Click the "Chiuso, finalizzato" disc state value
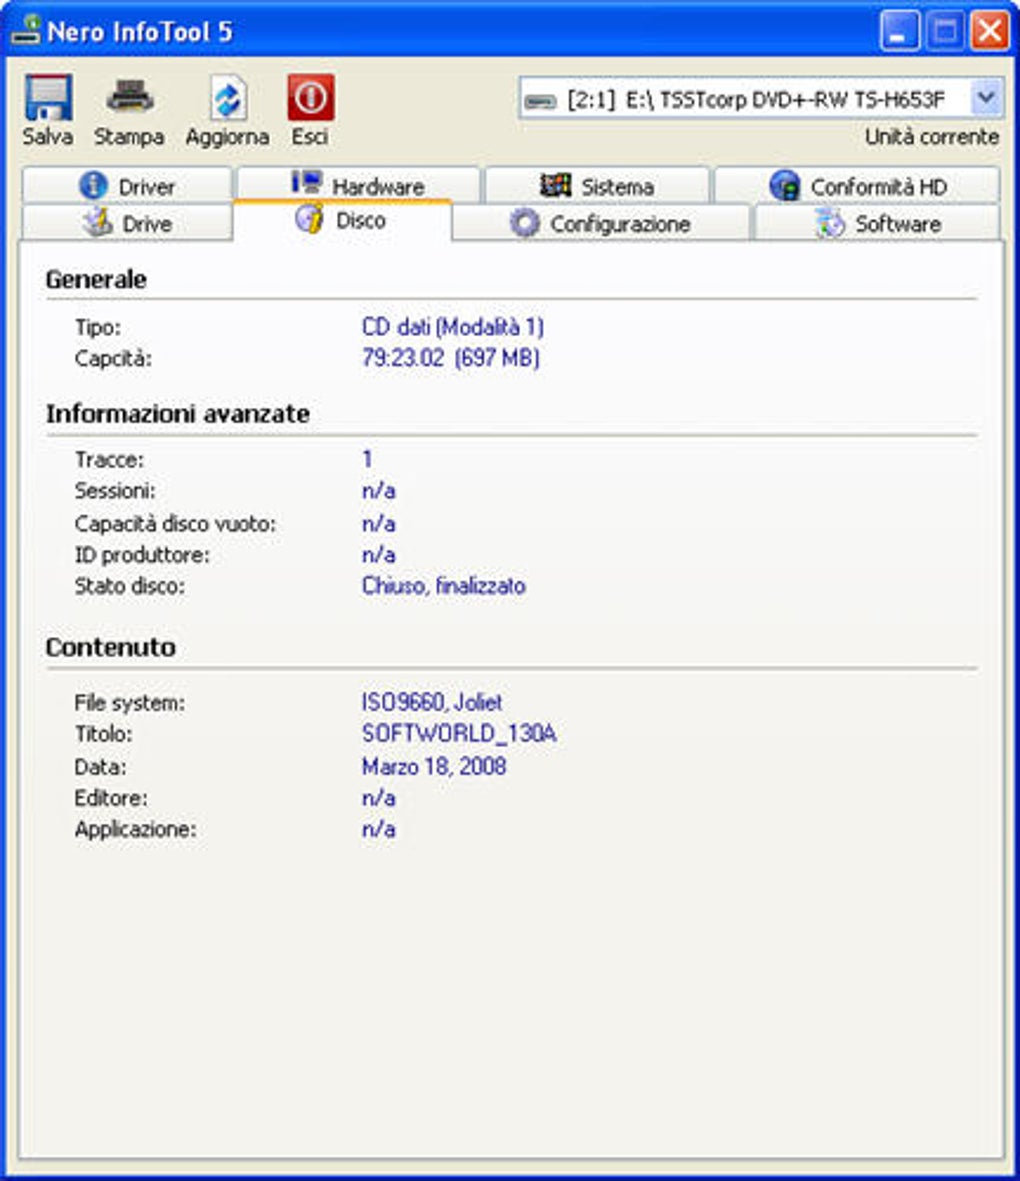 (444, 585)
